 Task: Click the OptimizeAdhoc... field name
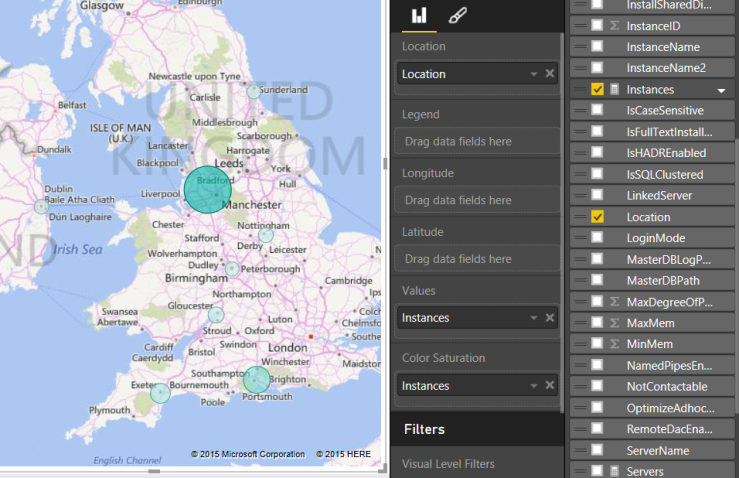[670, 408]
